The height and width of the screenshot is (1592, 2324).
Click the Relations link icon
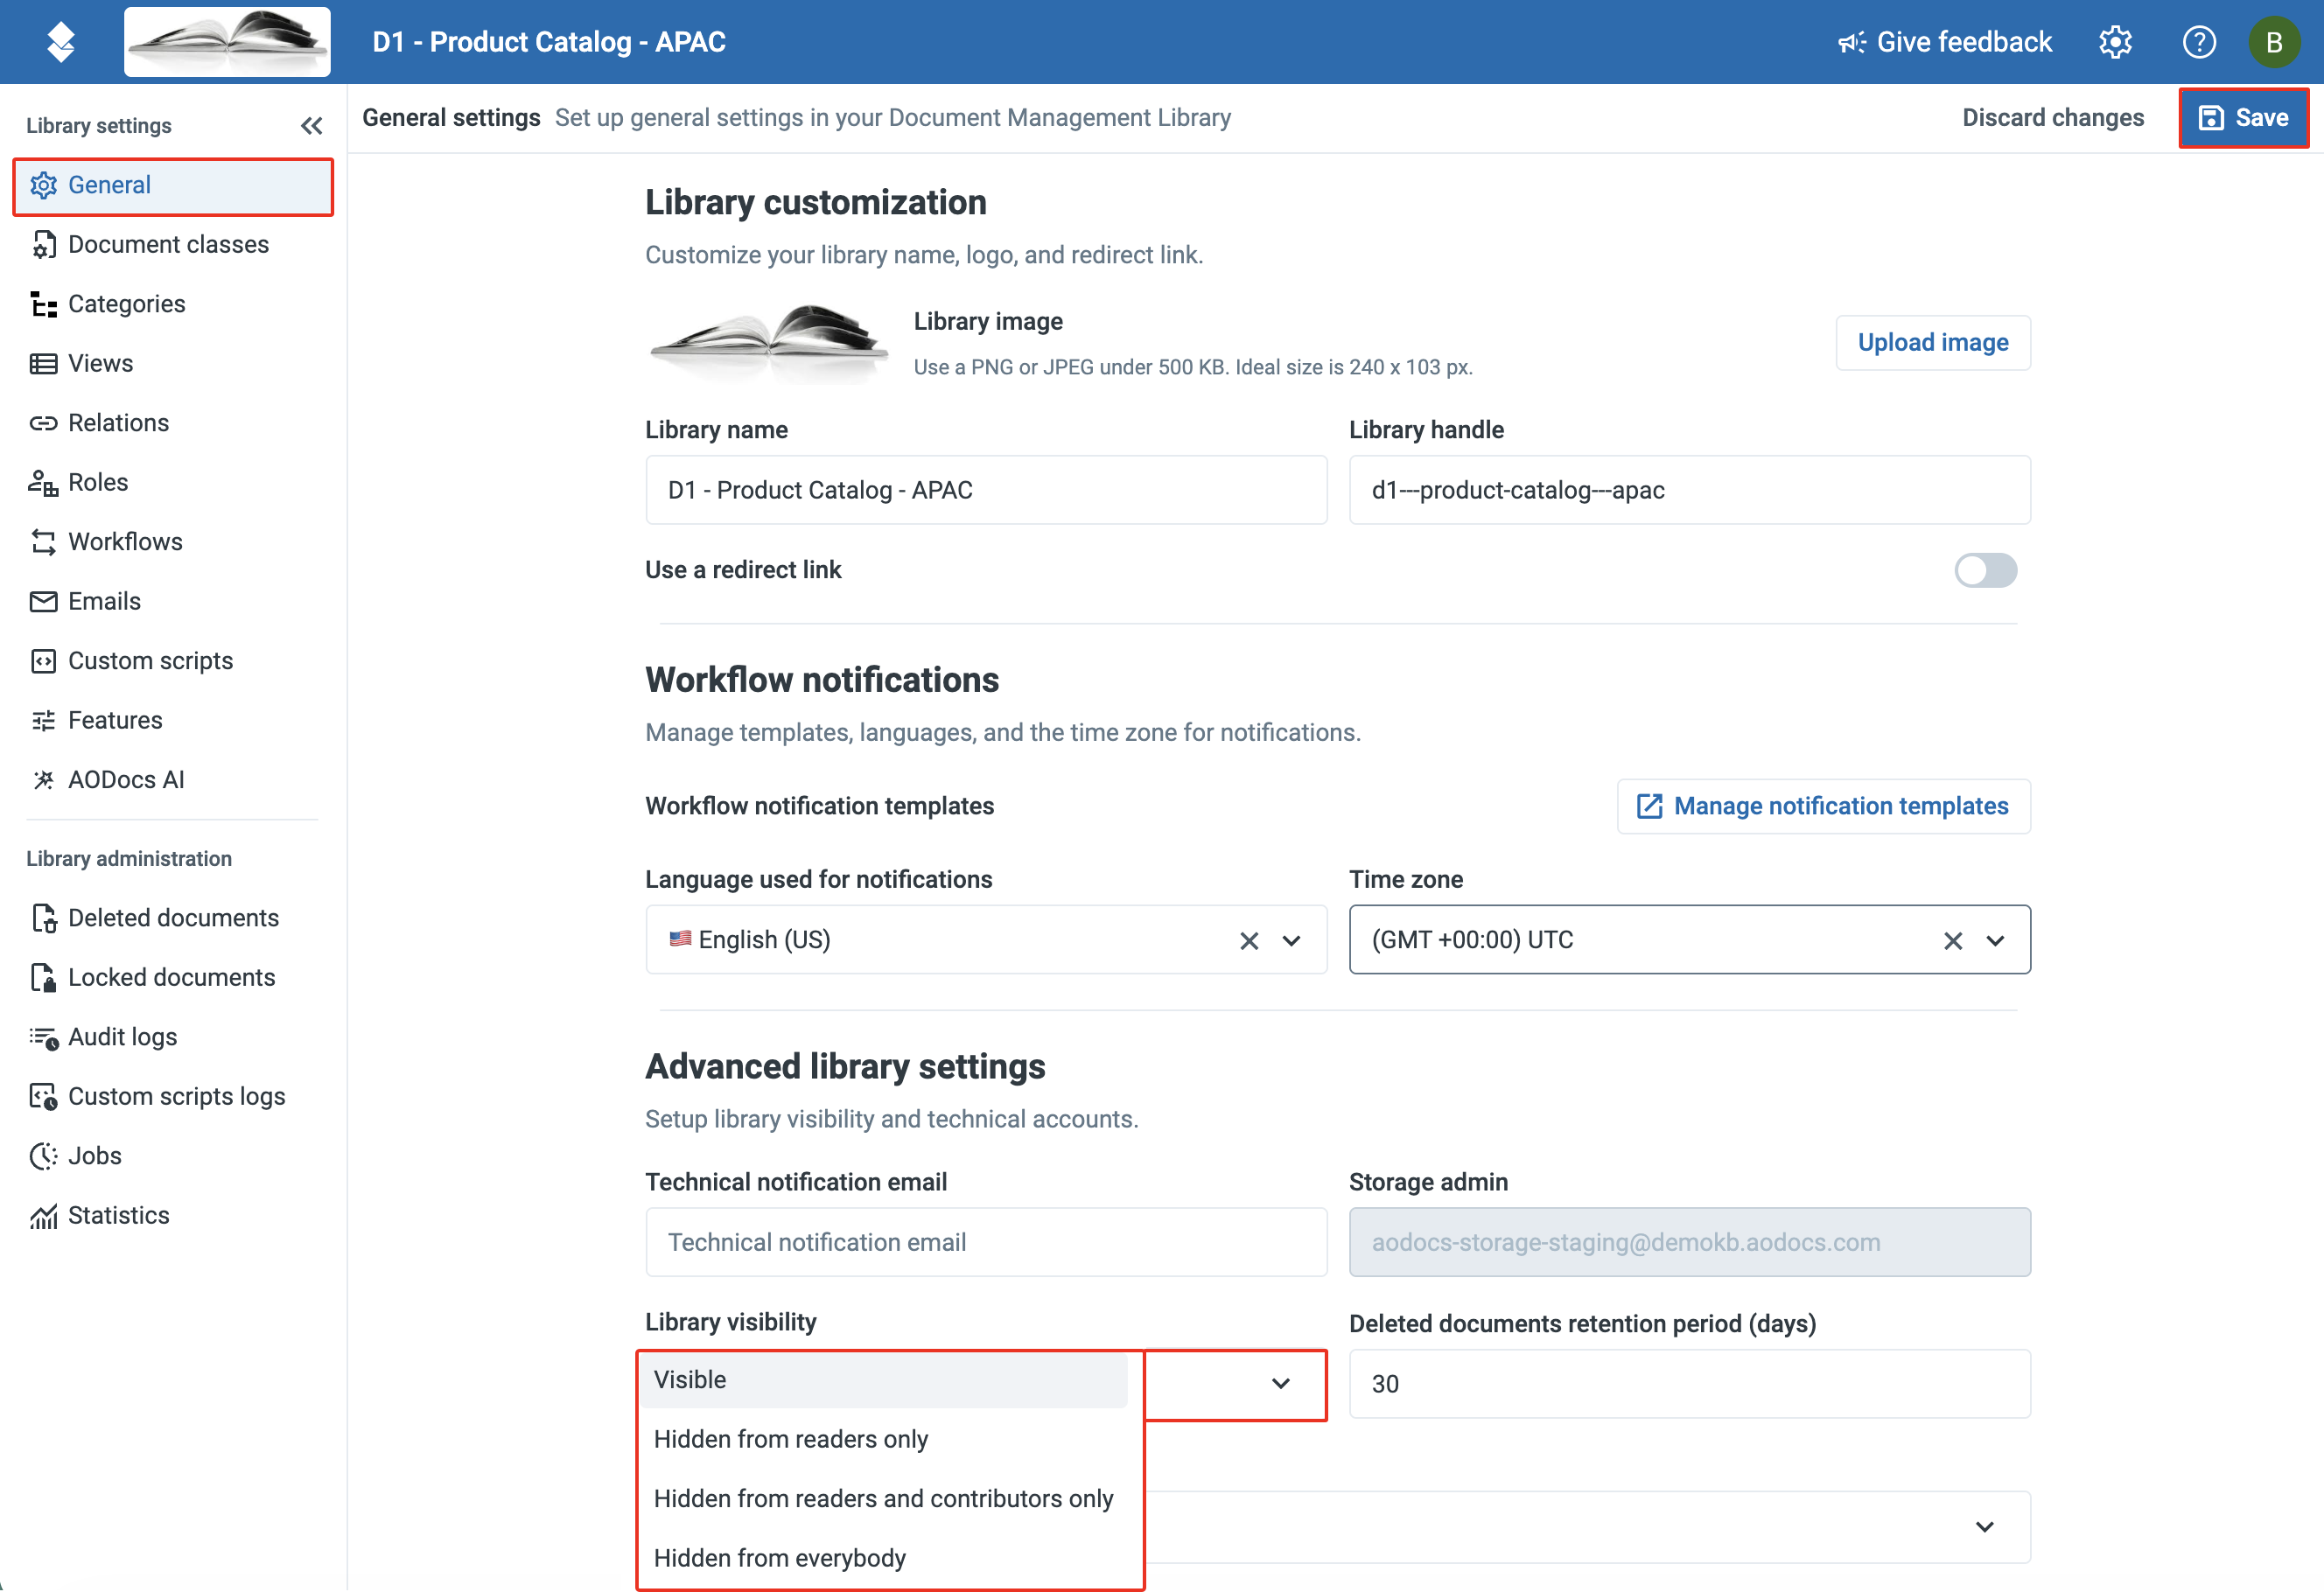(44, 424)
